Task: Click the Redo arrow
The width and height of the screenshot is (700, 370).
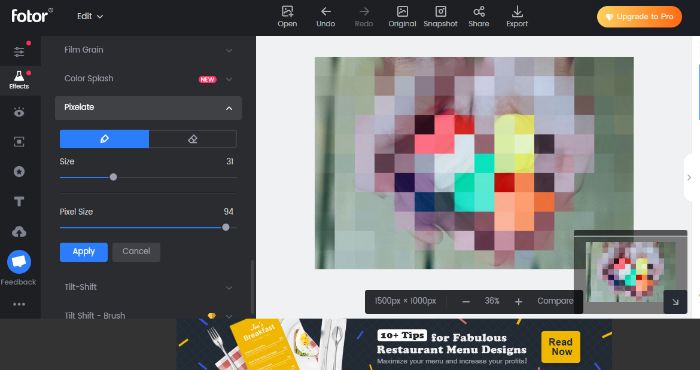Action: click(364, 17)
